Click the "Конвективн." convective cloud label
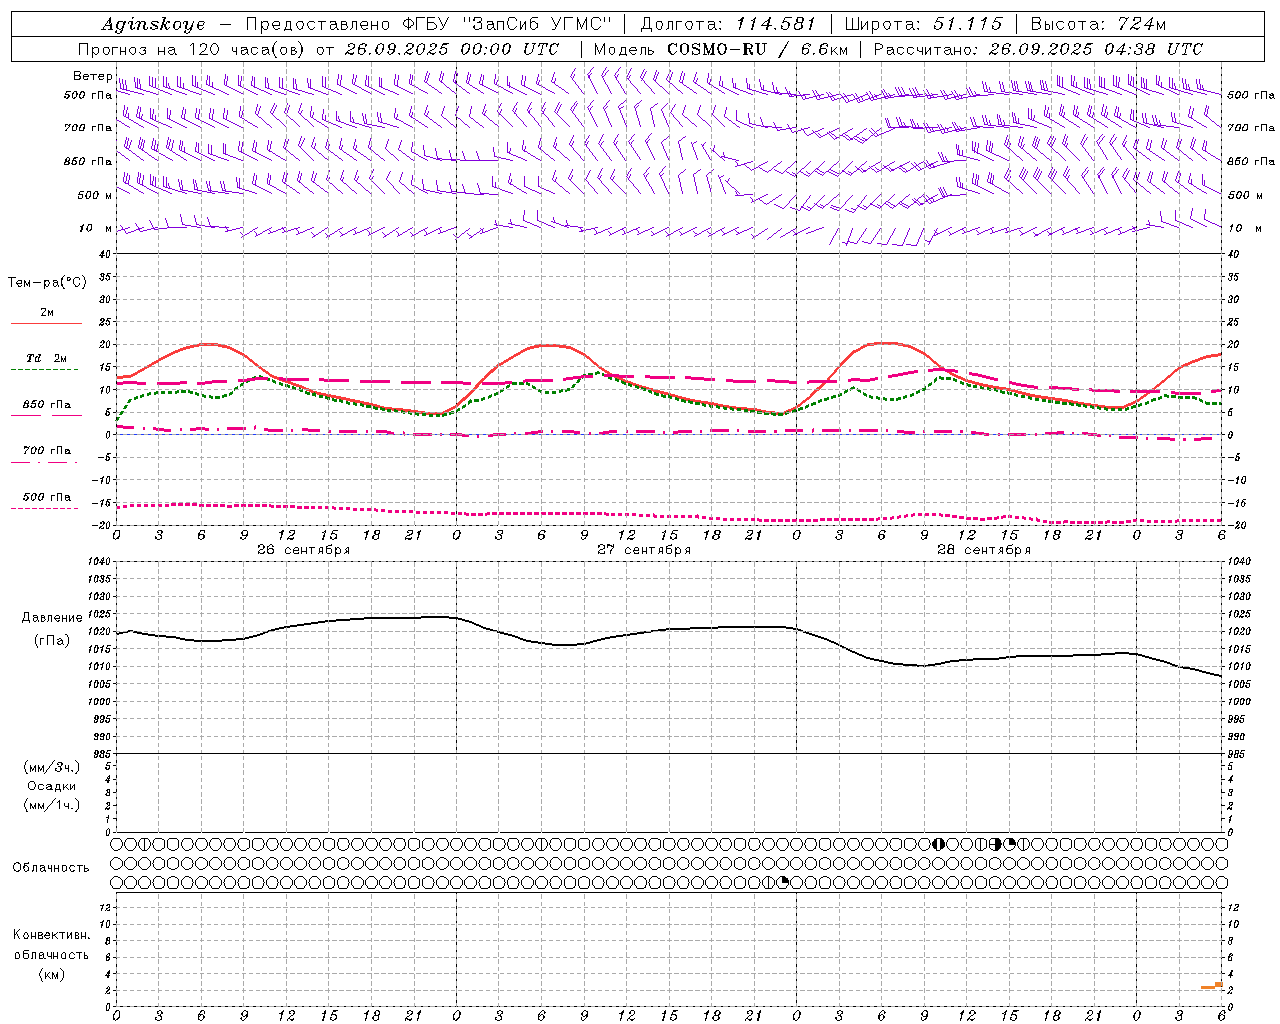This screenshot has height=1024, width=1280. 51,935
